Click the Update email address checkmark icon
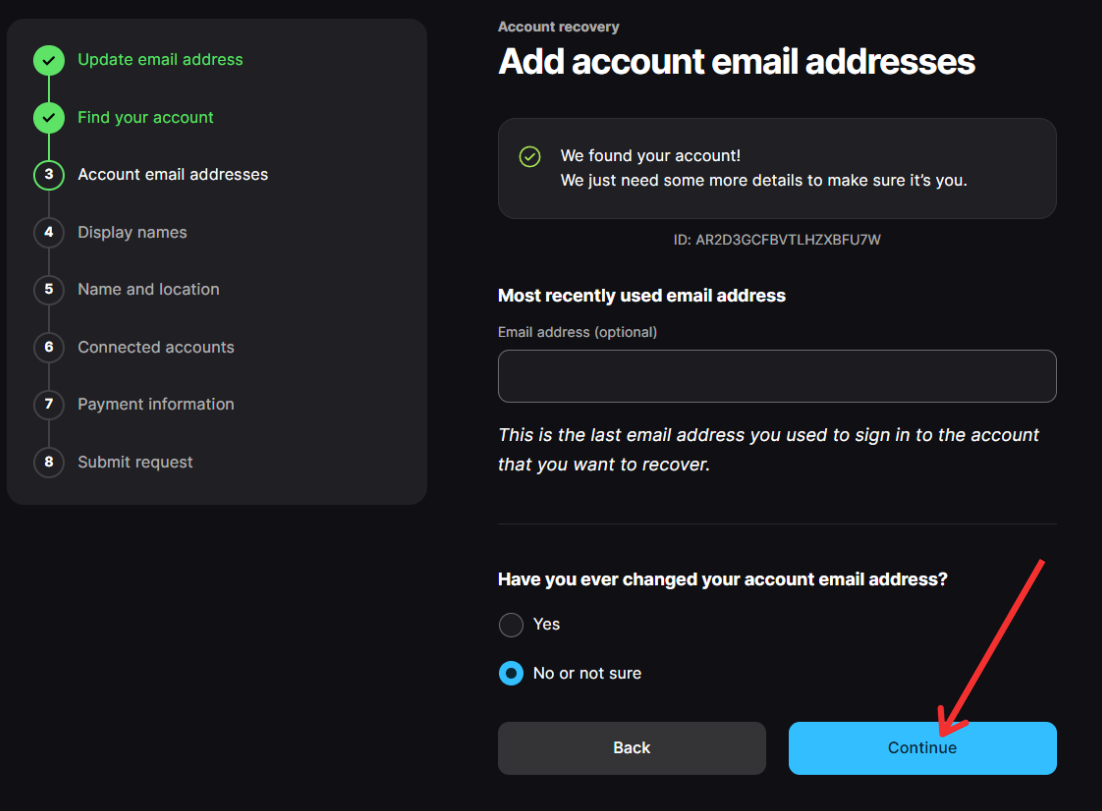Image resolution: width=1102 pixels, height=811 pixels. (48, 60)
